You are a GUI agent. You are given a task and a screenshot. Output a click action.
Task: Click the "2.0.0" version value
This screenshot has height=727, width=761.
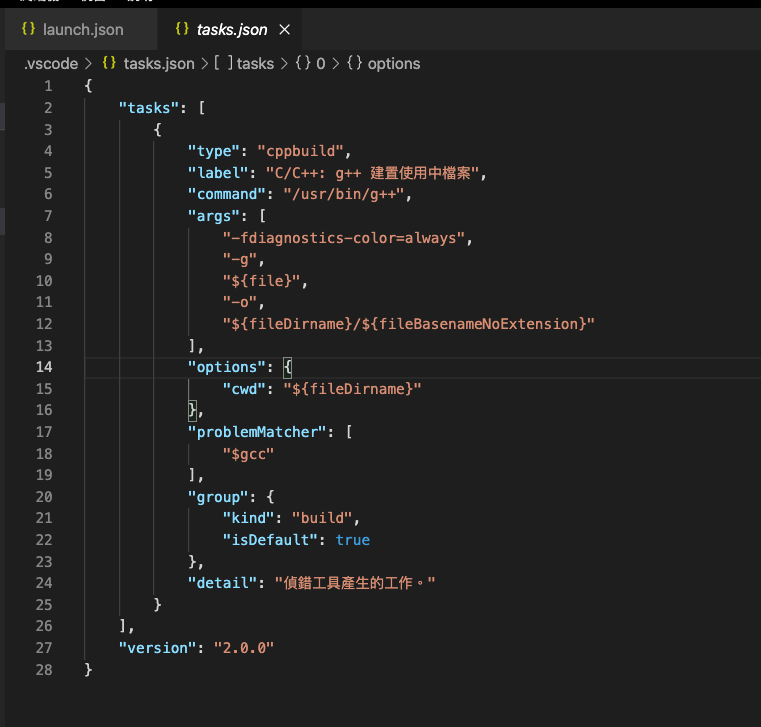coord(243,648)
